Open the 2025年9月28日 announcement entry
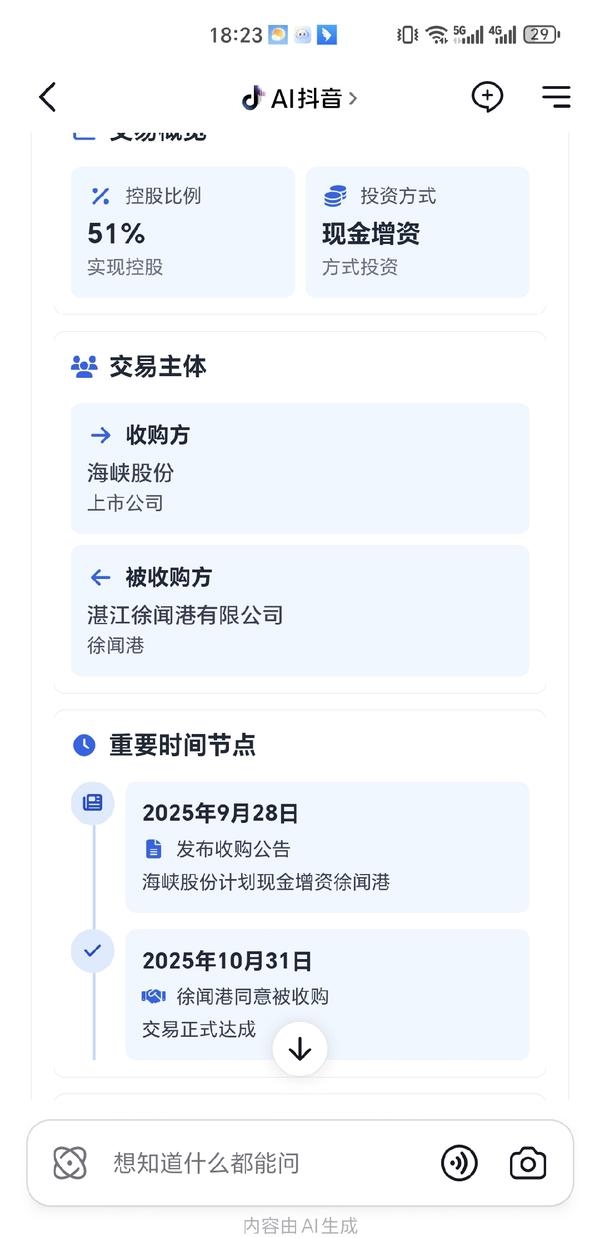600x1238 pixels. pos(327,847)
